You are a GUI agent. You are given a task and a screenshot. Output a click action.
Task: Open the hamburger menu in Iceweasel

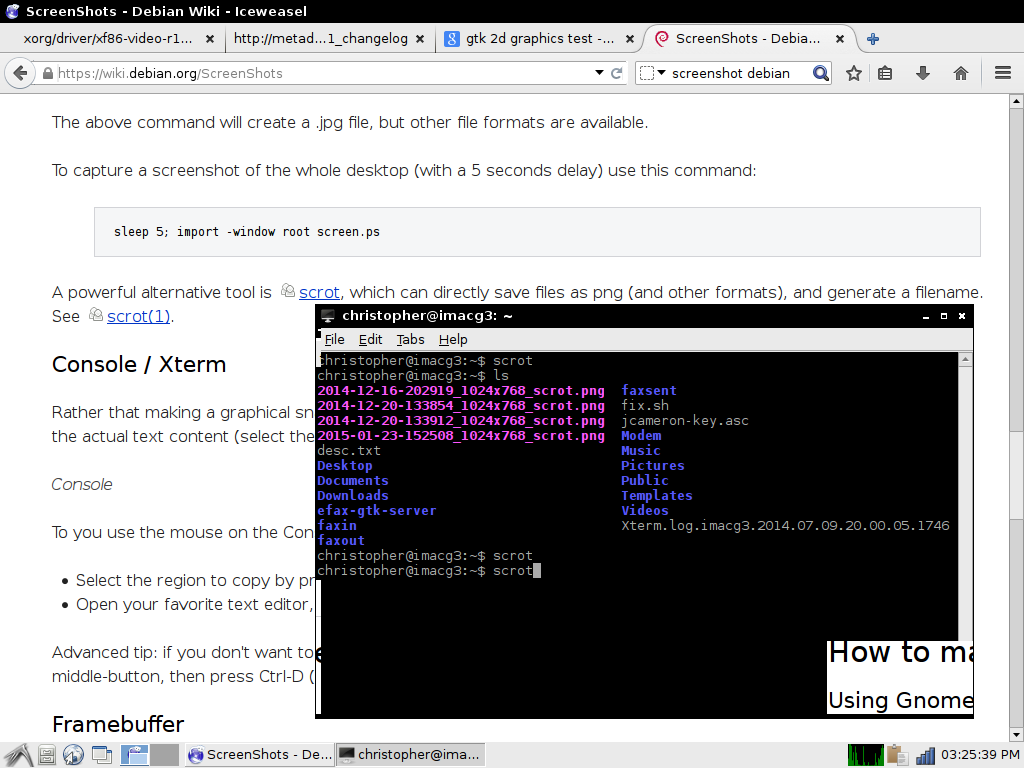pyautogui.click(x=1003, y=73)
